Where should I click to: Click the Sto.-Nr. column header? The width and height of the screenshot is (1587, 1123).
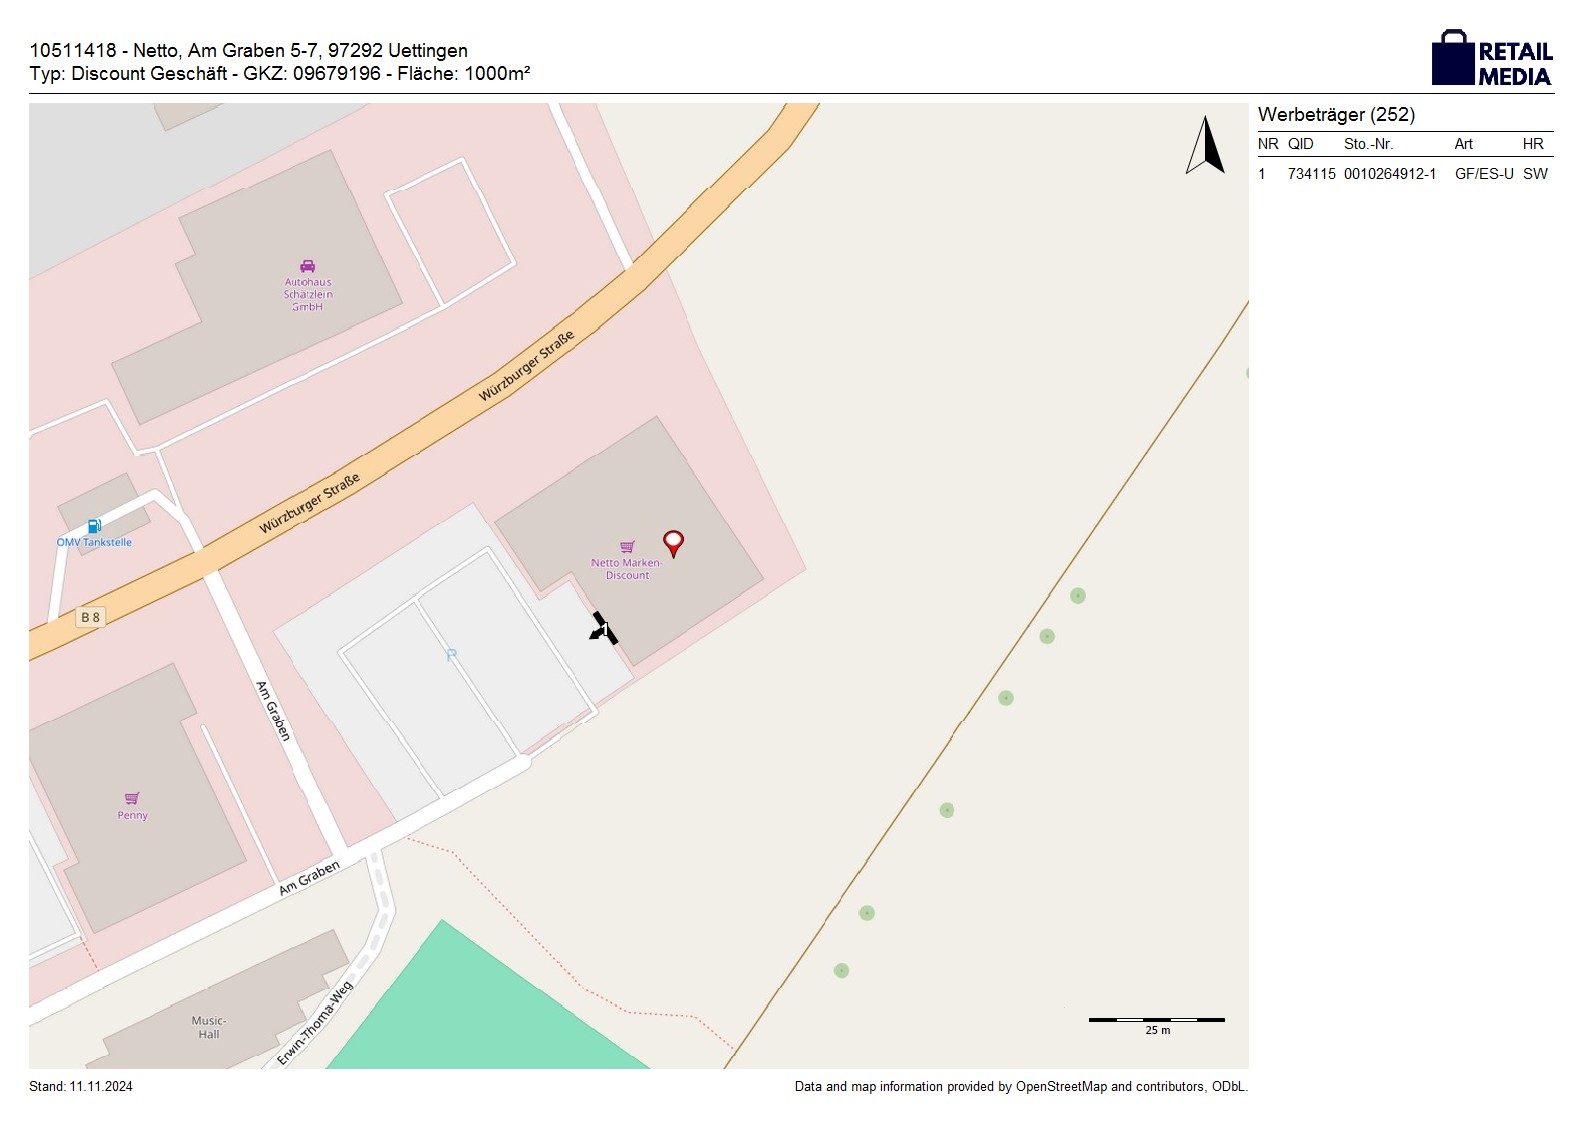[1368, 144]
